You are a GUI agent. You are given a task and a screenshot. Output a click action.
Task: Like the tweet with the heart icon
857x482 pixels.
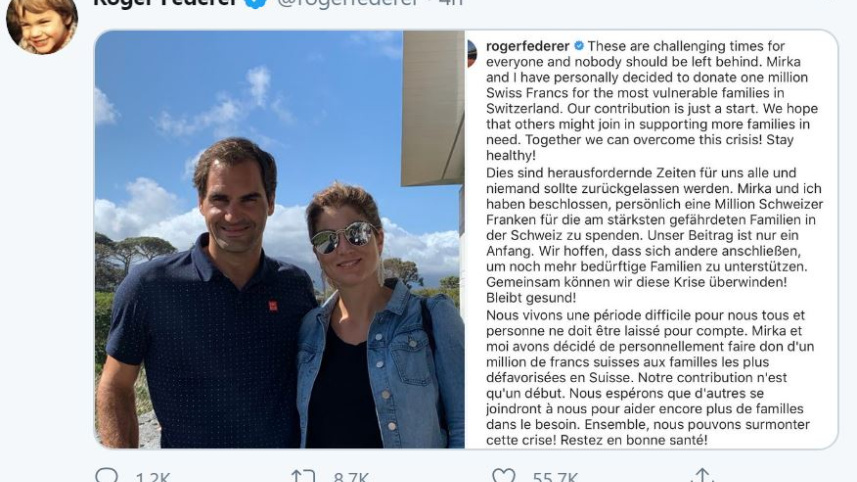[503, 476]
